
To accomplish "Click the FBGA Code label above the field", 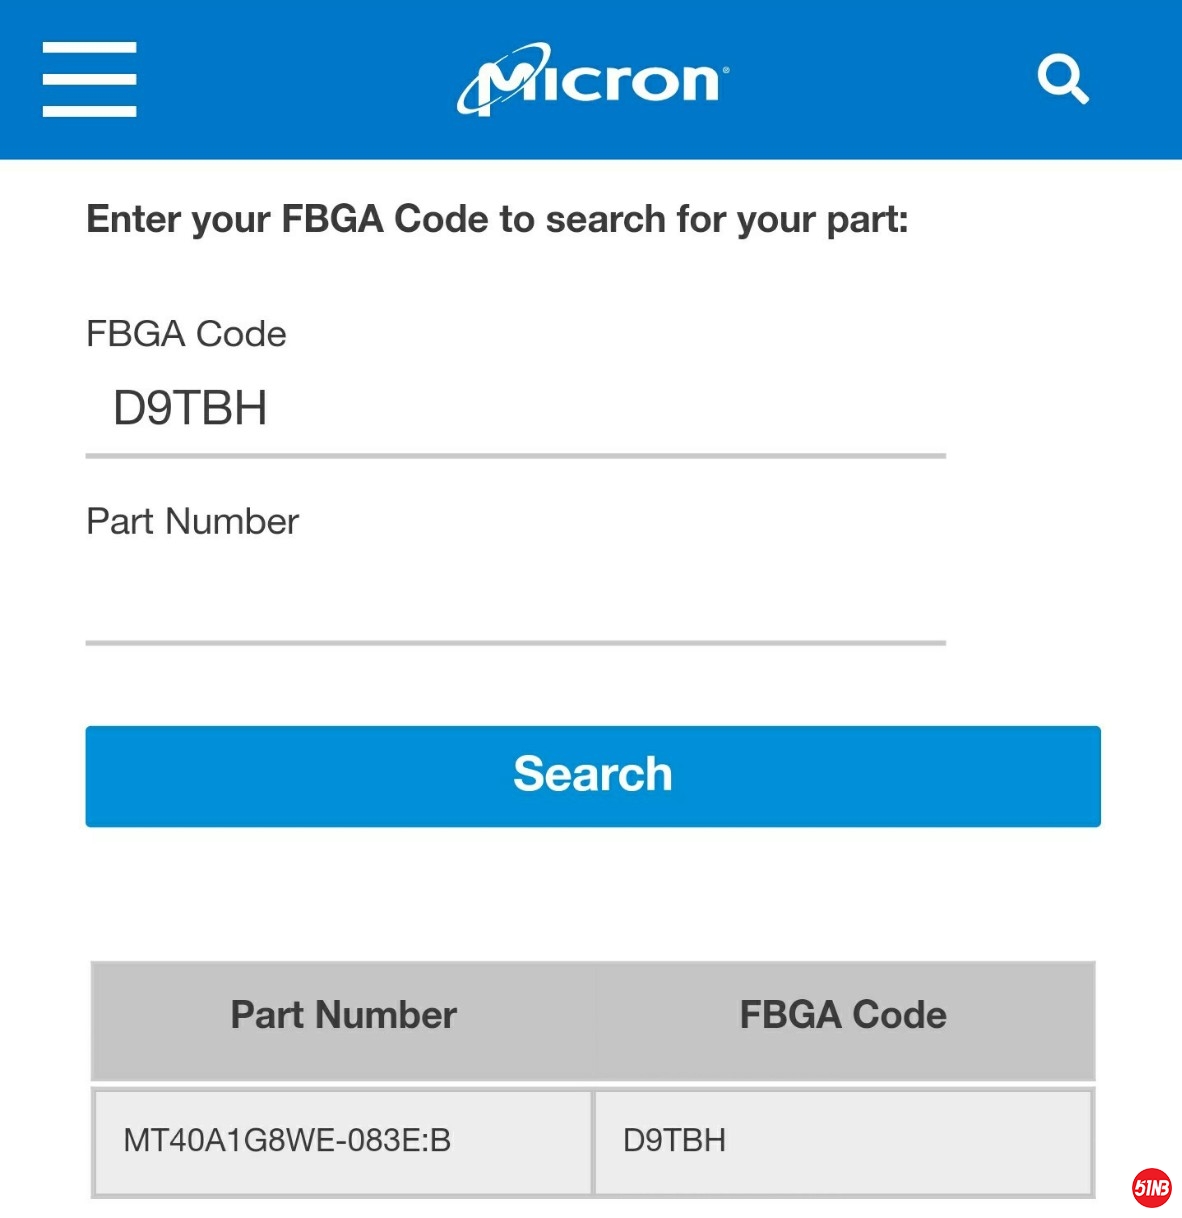I will (186, 334).
